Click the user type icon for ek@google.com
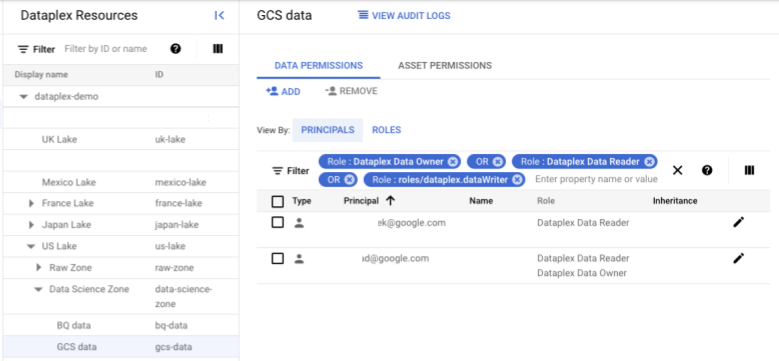Viewport: 779px width, 361px height. 299,223
